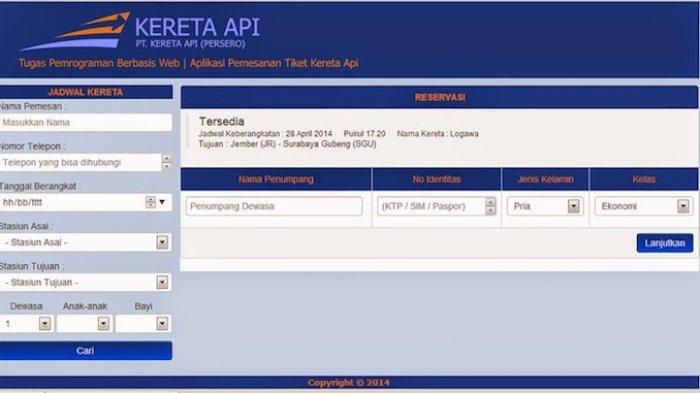Open the Tanggal Berangkat calendar dropdown arrow
This screenshot has height=393, width=700.
pos(162,202)
